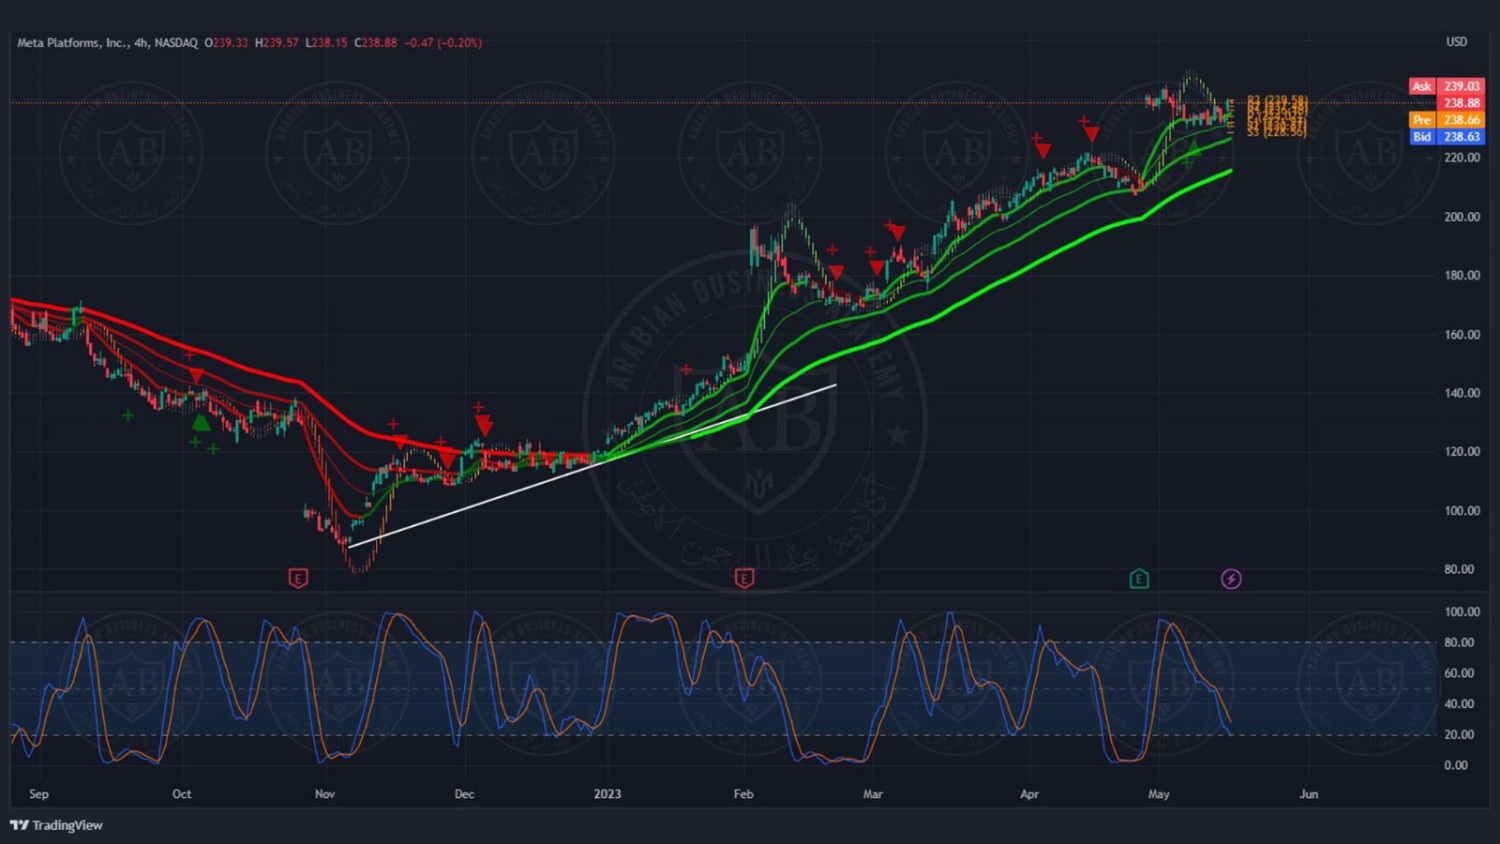Click the Nov label on time axis
Image resolution: width=1500 pixels, height=844 pixels.
click(325, 794)
